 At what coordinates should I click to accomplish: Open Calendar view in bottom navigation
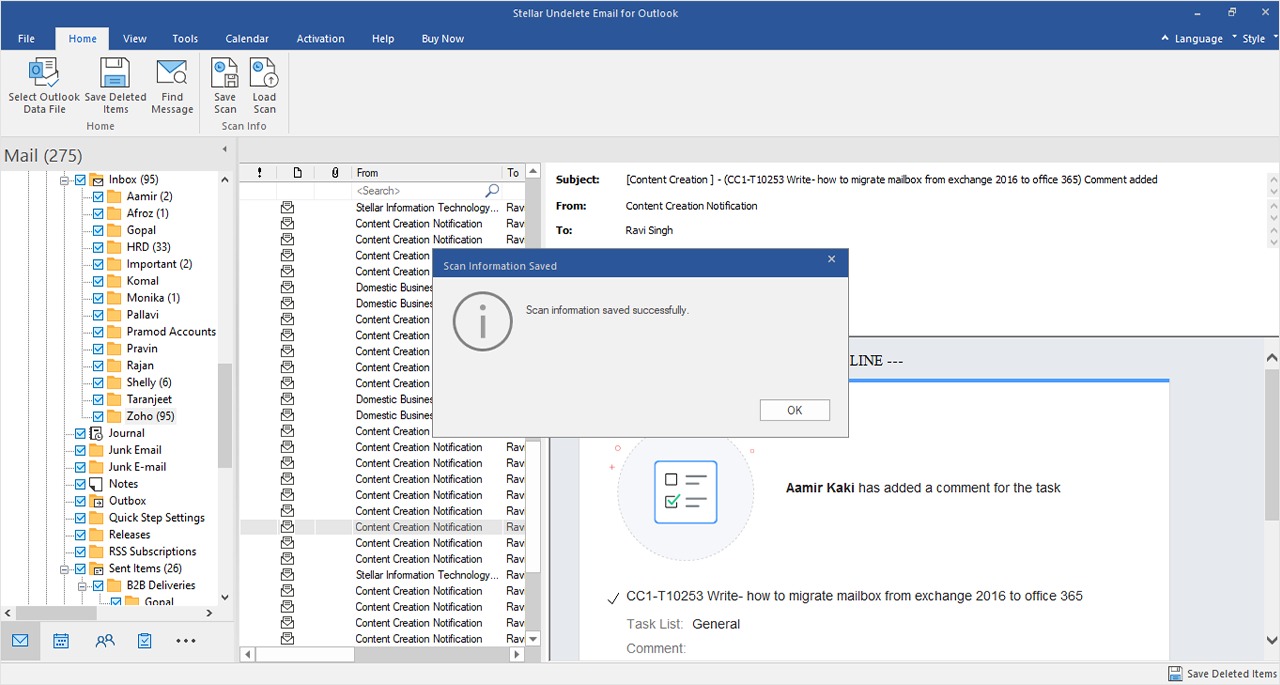(x=61, y=641)
